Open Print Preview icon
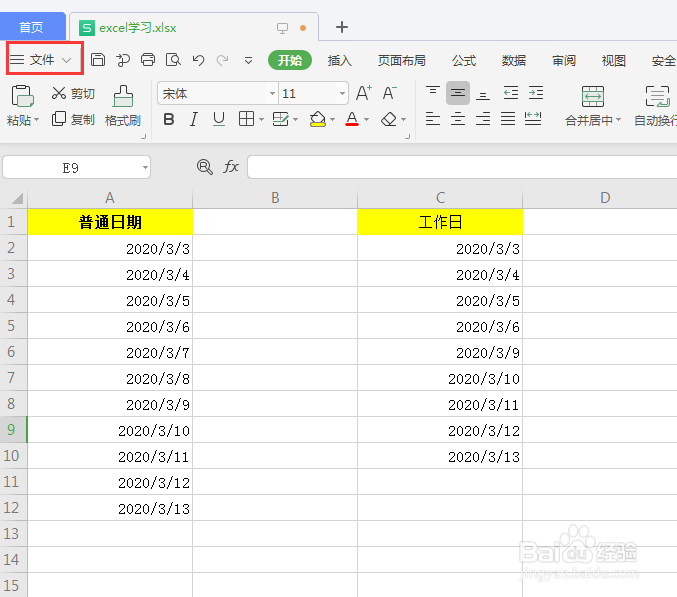Screen dimensions: 677x597 (x=173, y=60)
